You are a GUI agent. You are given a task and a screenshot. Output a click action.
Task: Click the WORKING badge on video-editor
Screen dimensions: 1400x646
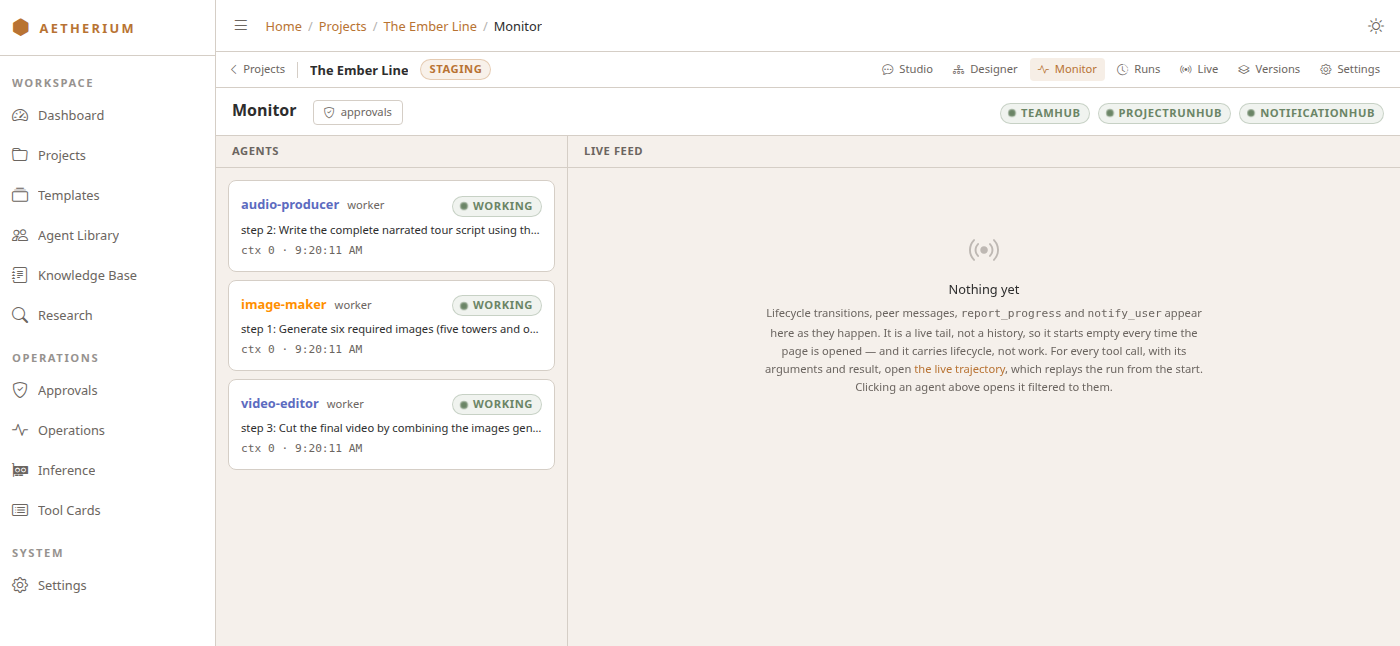497,404
